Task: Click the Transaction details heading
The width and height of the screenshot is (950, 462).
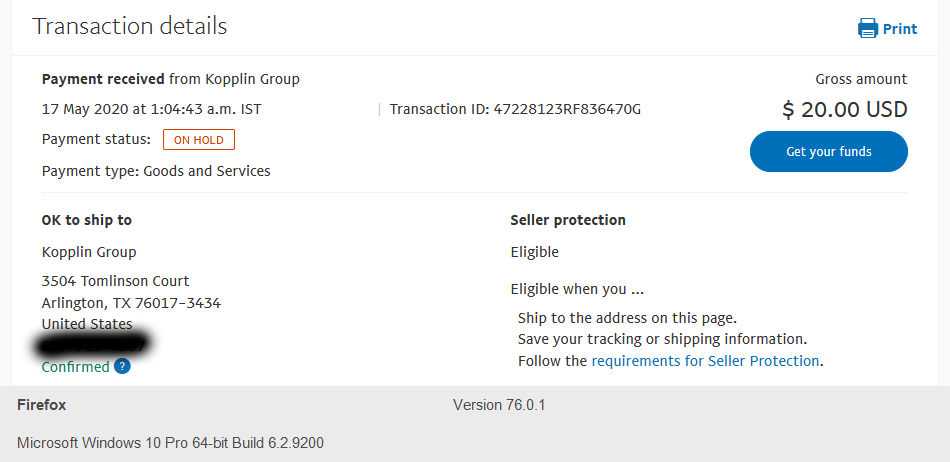Action: click(130, 26)
